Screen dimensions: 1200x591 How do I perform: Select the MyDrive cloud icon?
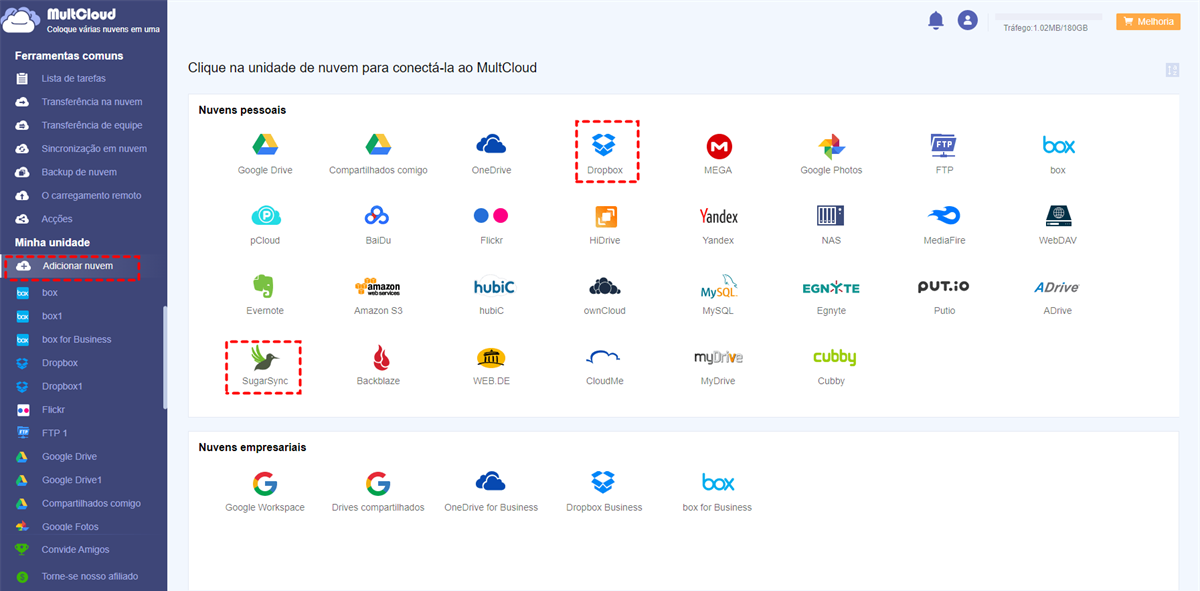(x=718, y=357)
